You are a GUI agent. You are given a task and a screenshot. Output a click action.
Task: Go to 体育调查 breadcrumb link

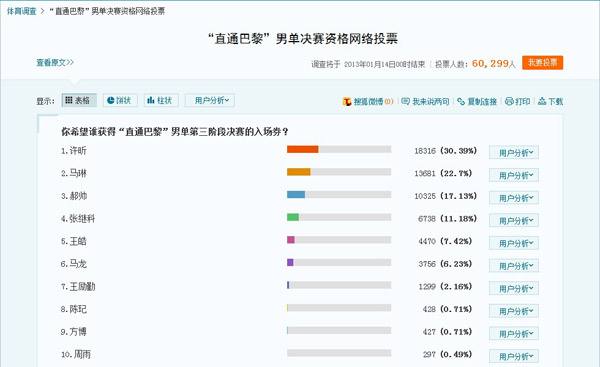(x=21, y=11)
